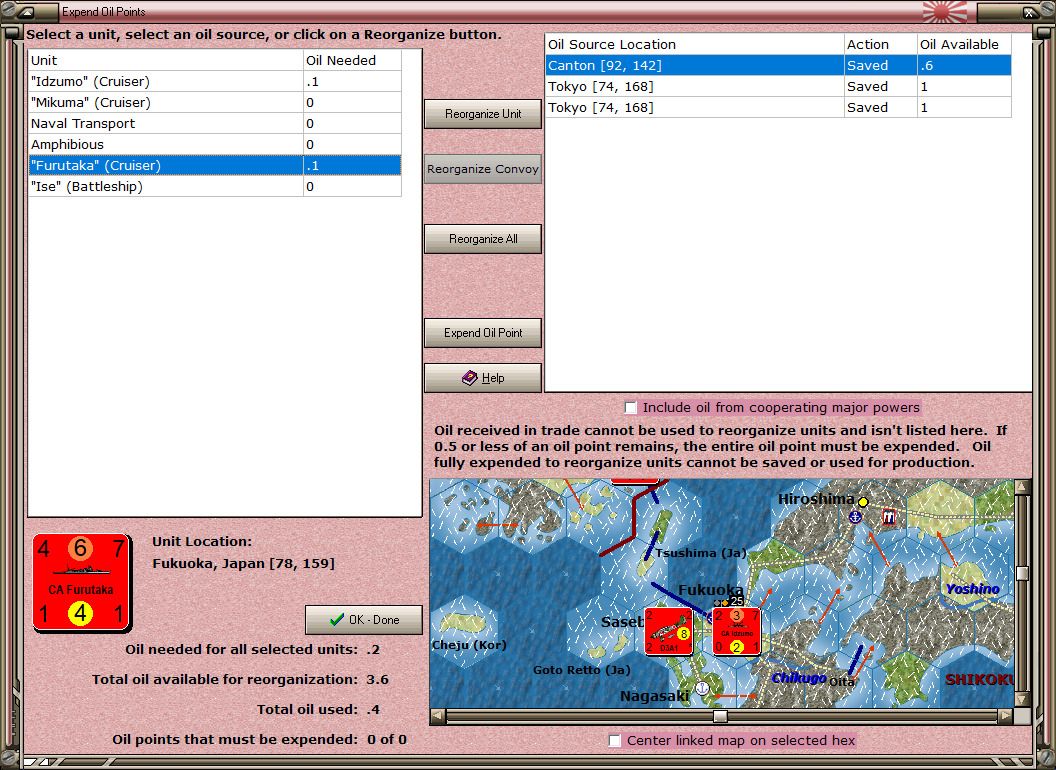
Task: Select the Naval Transport unit row
Action: [x=215, y=123]
